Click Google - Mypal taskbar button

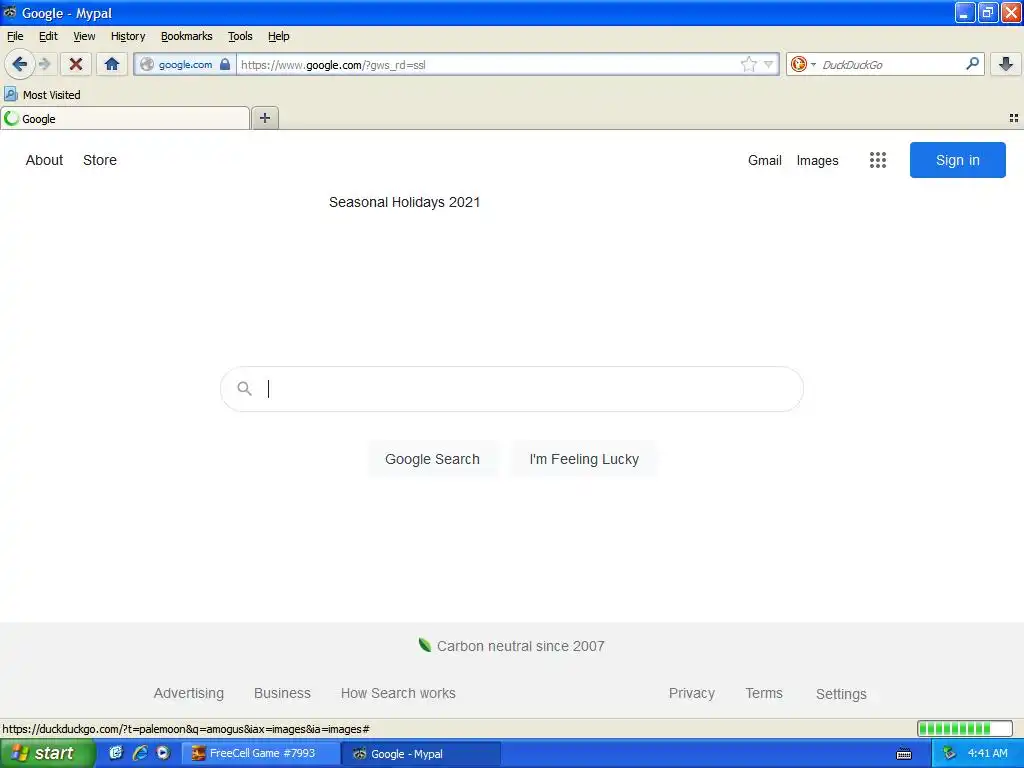tap(421, 754)
